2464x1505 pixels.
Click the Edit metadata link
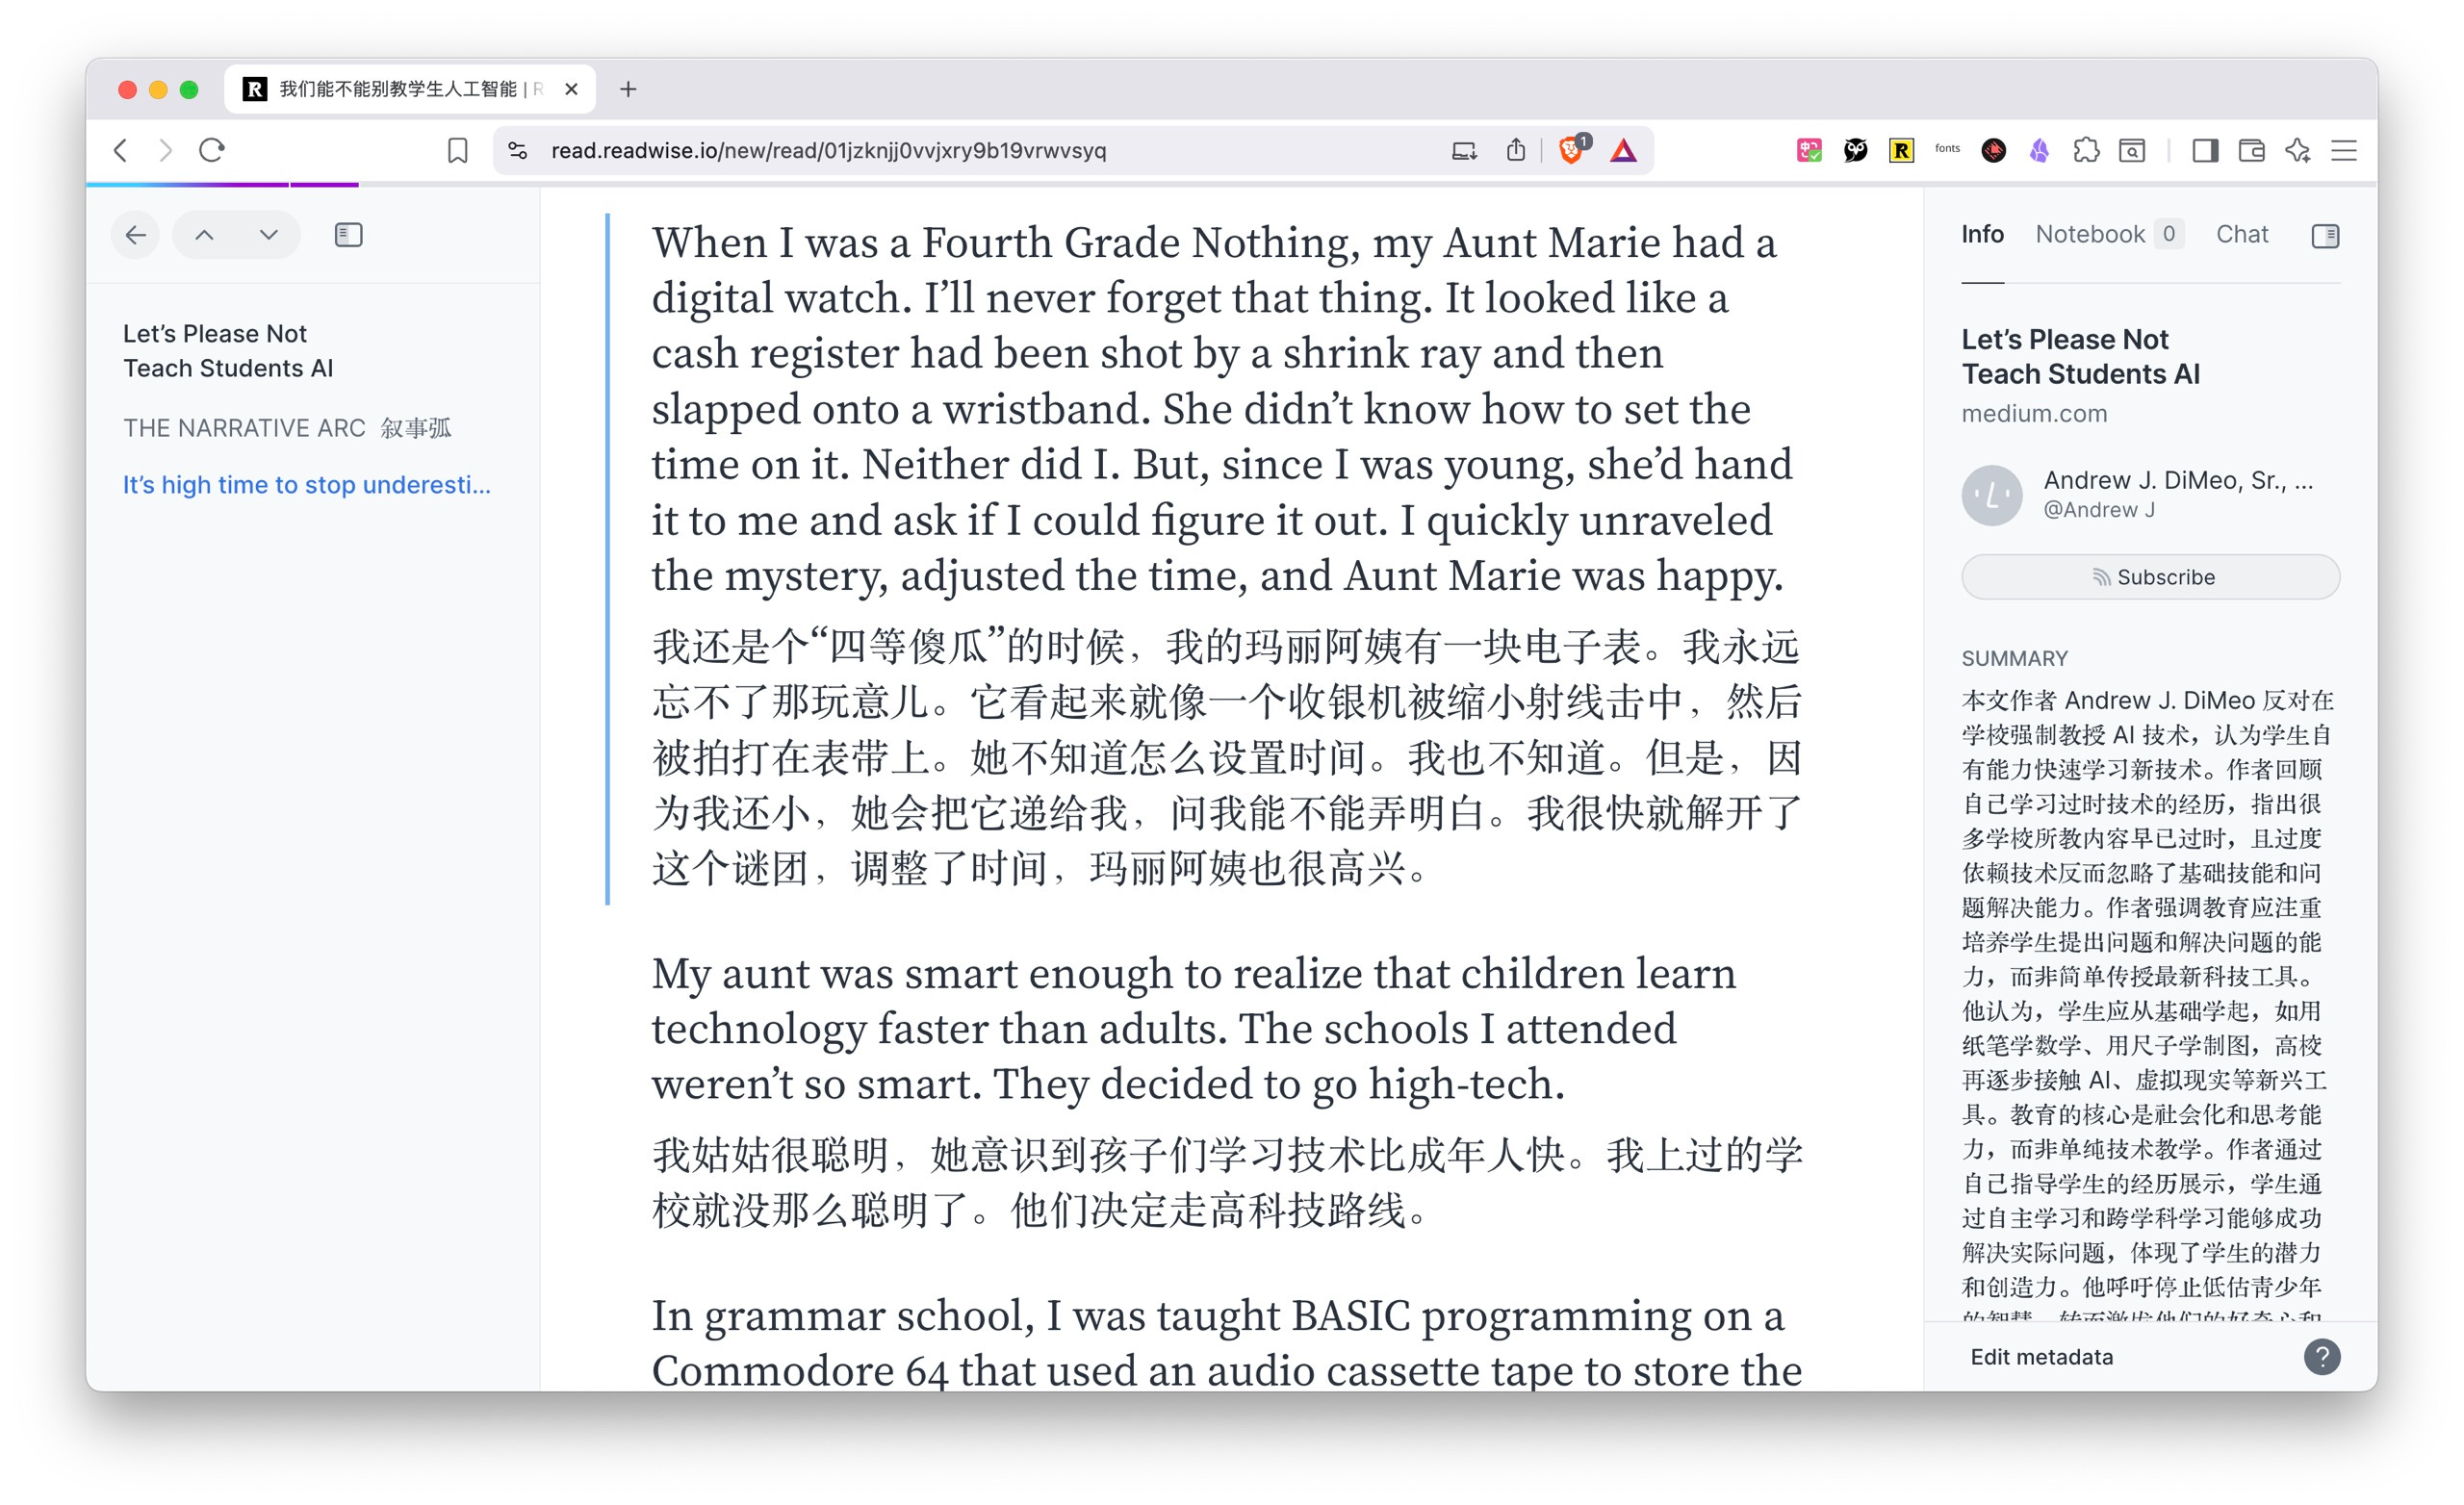(x=2041, y=1357)
